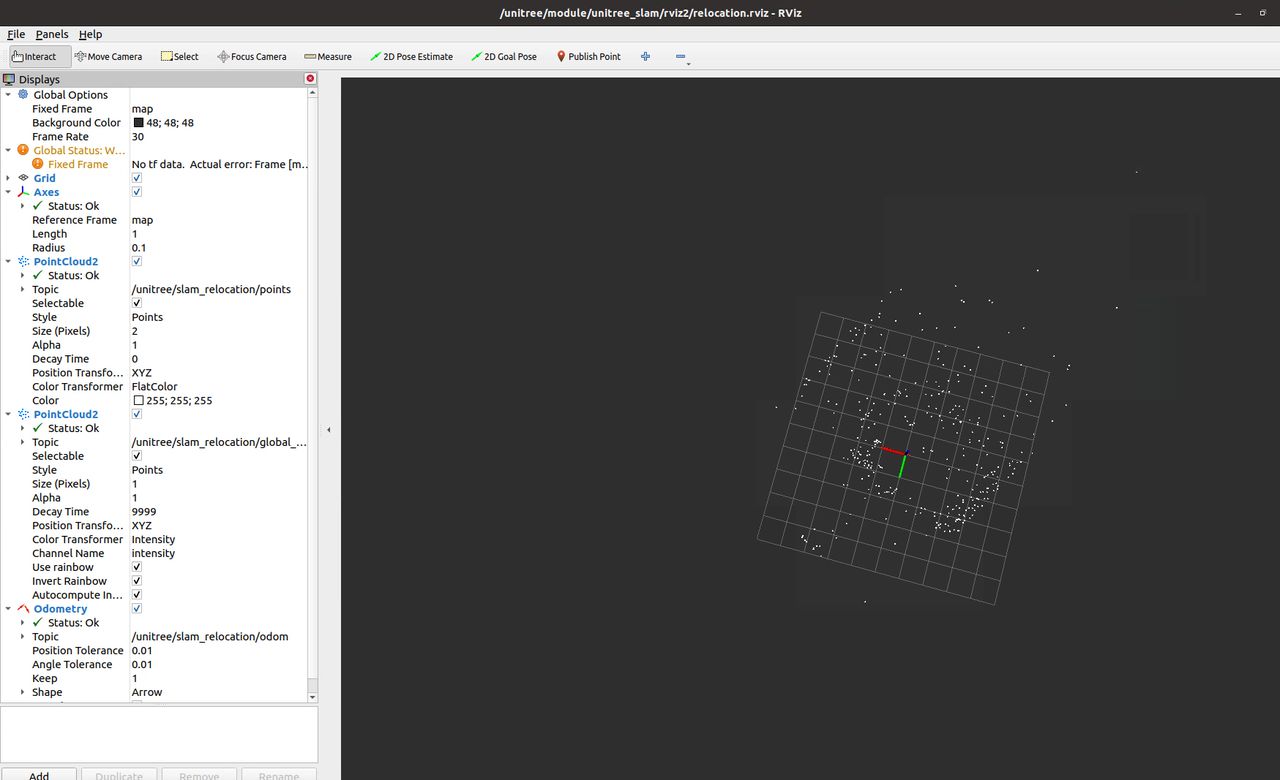This screenshot has width=1280, height=780.
Task: Collapse the Odometry display properties
Action: pyautogui.click(x=8, y=608)
